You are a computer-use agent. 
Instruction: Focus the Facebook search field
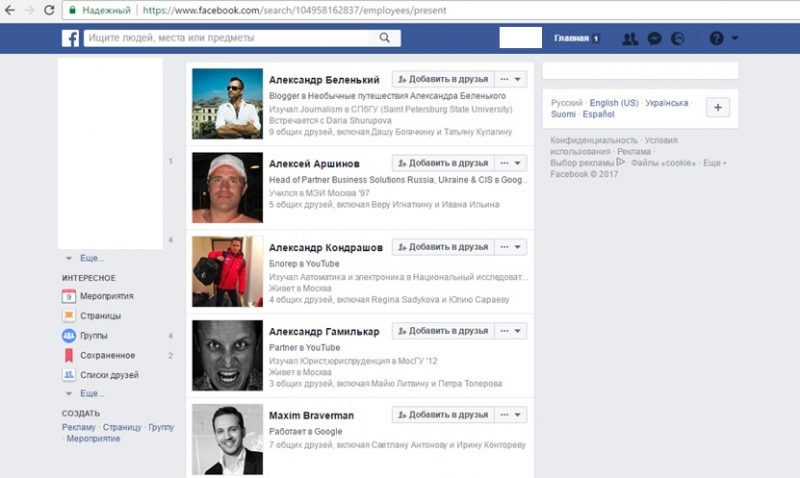click(x=227, y=38)
